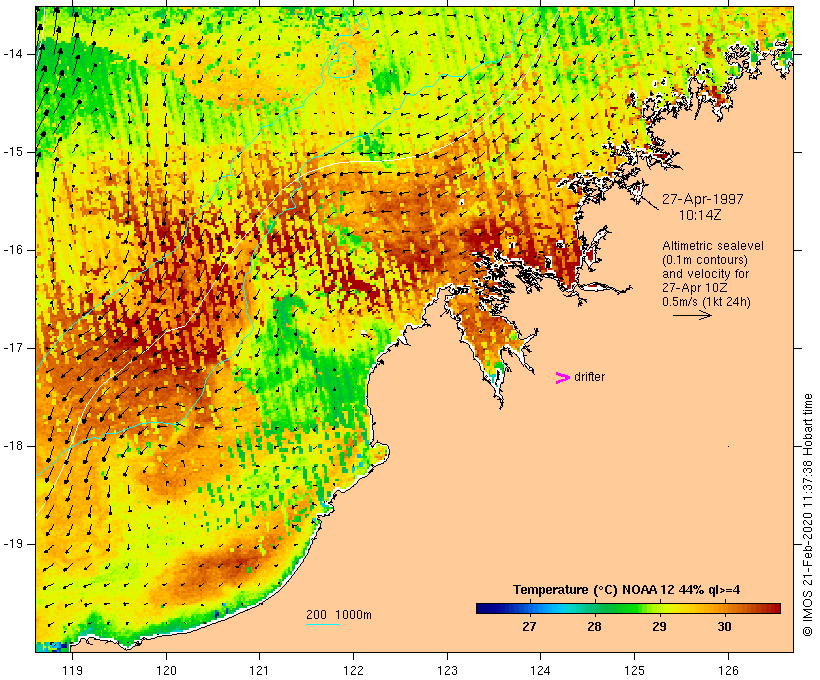Click the IMOS copyright timestamp text
Viewport: 820px width, 680px height.
(x=808, y=515)
